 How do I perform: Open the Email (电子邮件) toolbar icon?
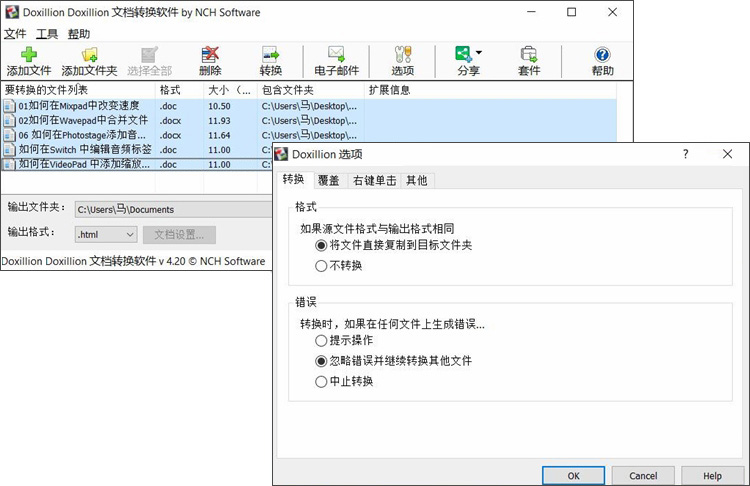(x=336, y=55)
